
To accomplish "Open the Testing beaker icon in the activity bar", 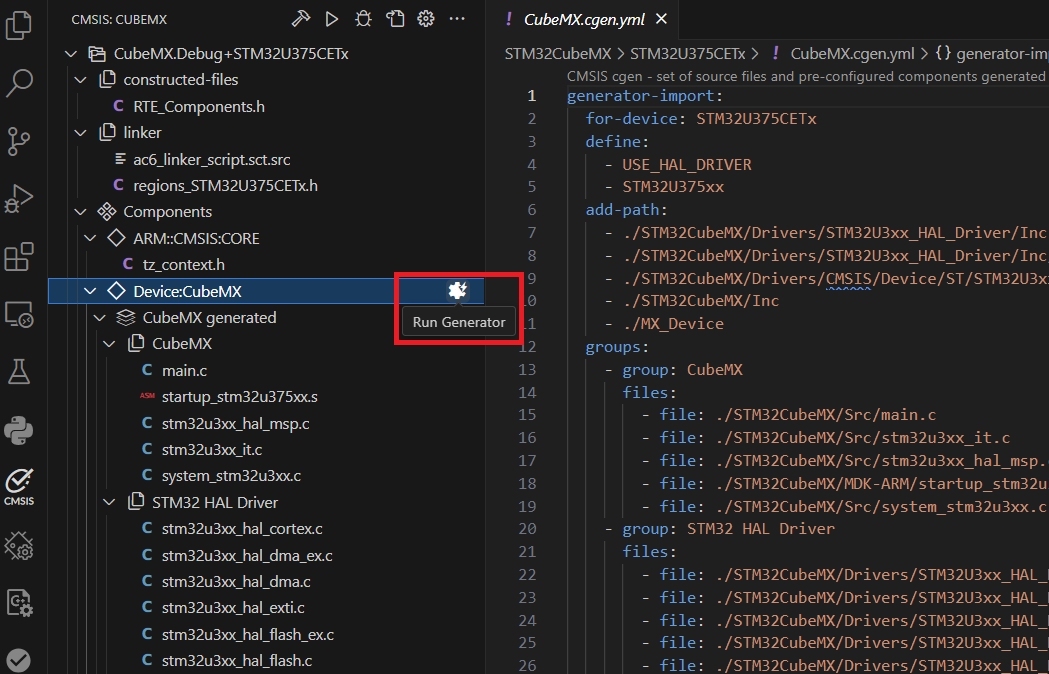I will pyautogui.click(x=20, y=372).
